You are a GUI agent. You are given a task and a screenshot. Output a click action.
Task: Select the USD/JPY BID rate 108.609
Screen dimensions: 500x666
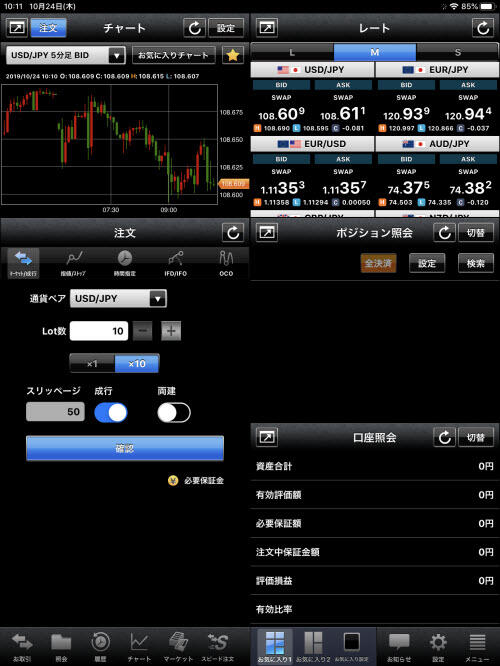pos(281,114)
